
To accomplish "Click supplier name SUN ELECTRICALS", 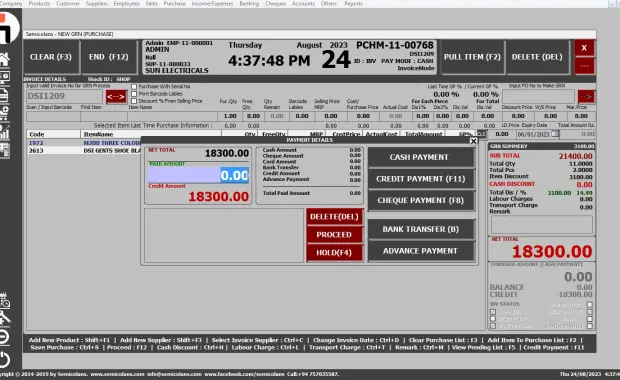I will point(177,70).
